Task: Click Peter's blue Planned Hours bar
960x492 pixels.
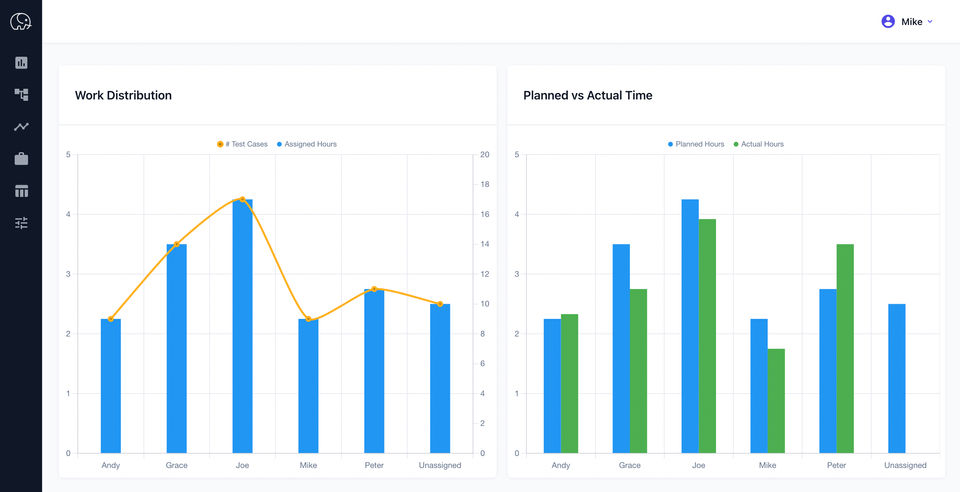Action: click(828, 371)
